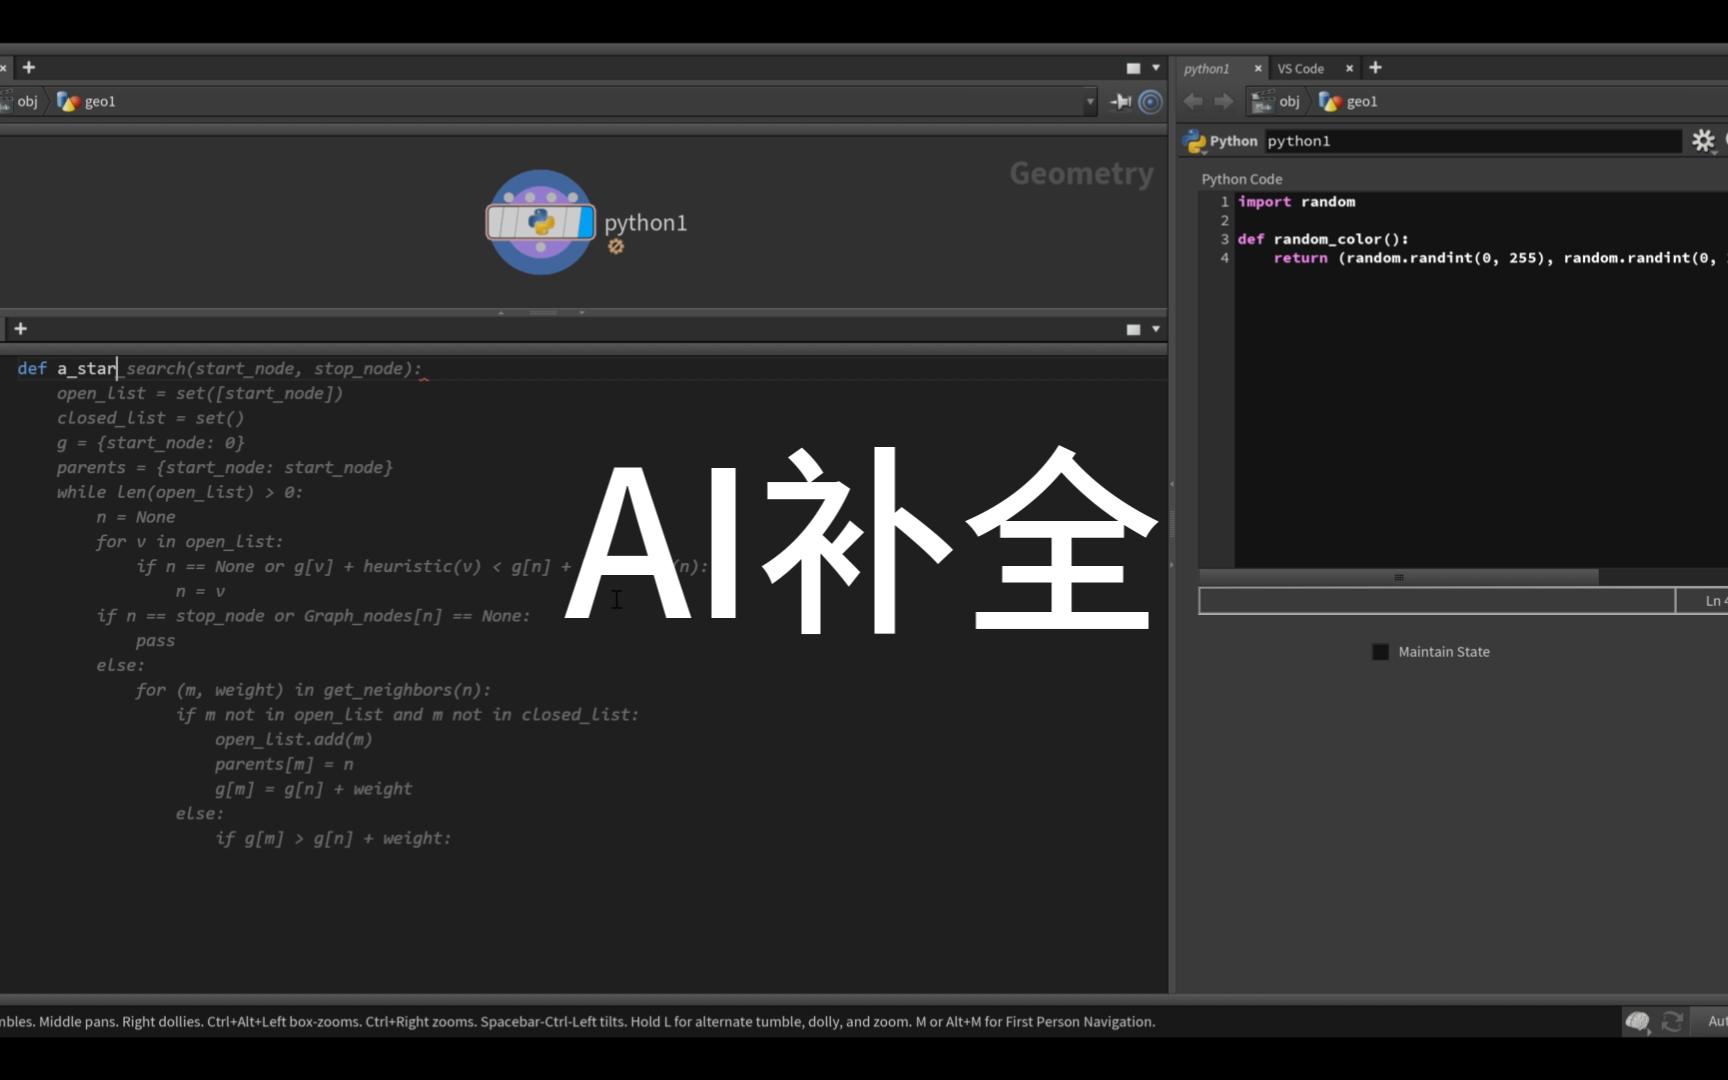Open the path history dropdown in the network editor
The width and height of the screenshot is (1728, 1080).
click(x=1090, y=101)
